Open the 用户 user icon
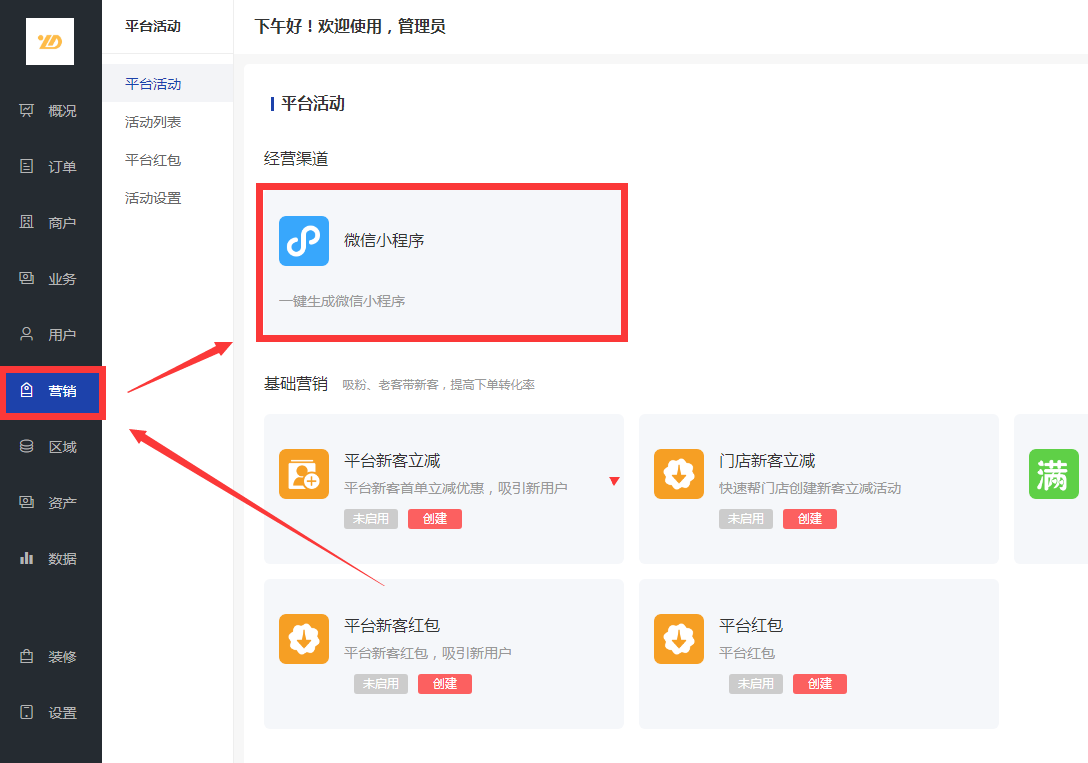 point(26,334)
